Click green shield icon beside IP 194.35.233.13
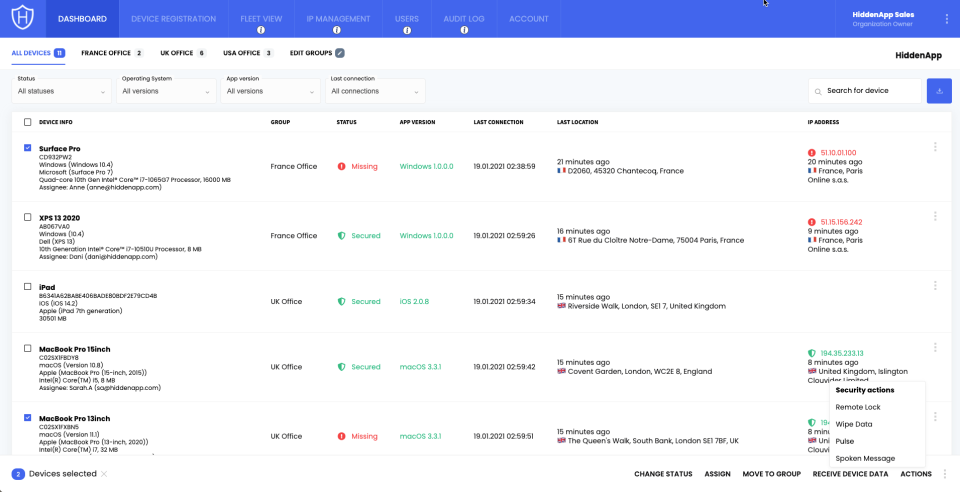This screenshot has width=960, height=492. coord(812,353)
